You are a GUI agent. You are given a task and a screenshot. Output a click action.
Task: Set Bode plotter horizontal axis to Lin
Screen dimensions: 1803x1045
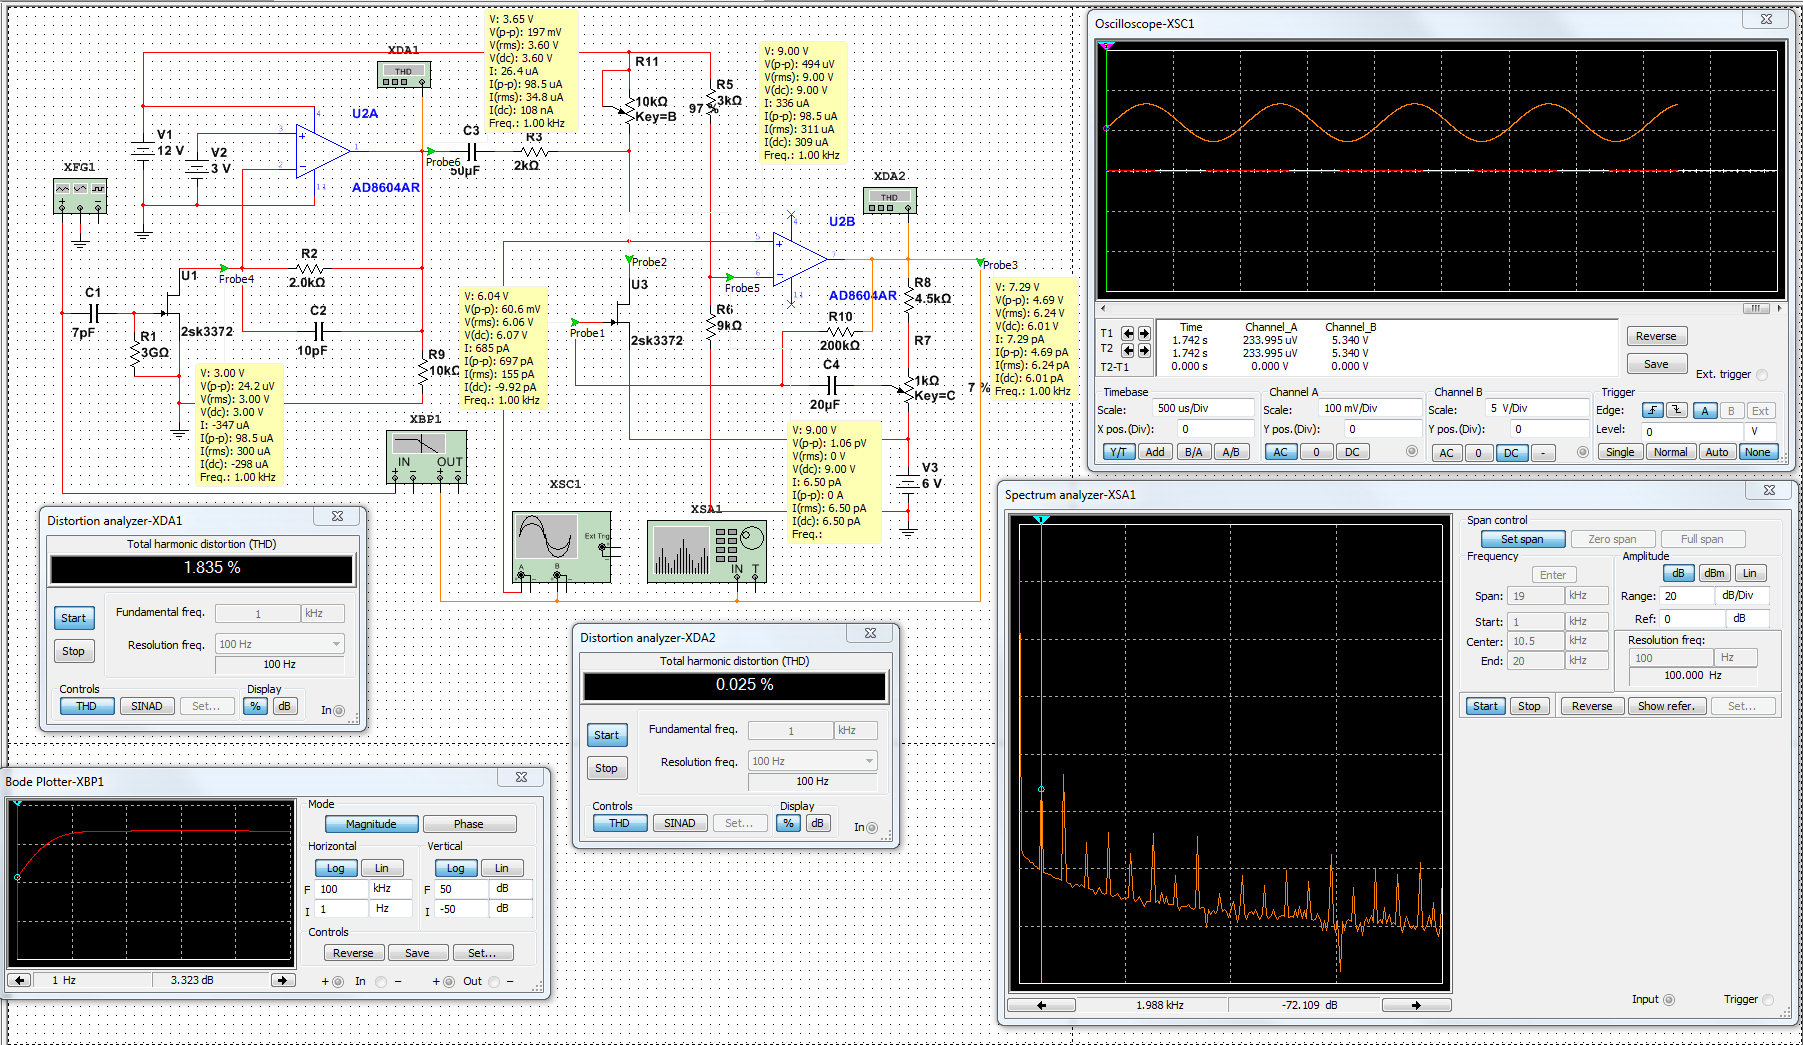[382, 868]
